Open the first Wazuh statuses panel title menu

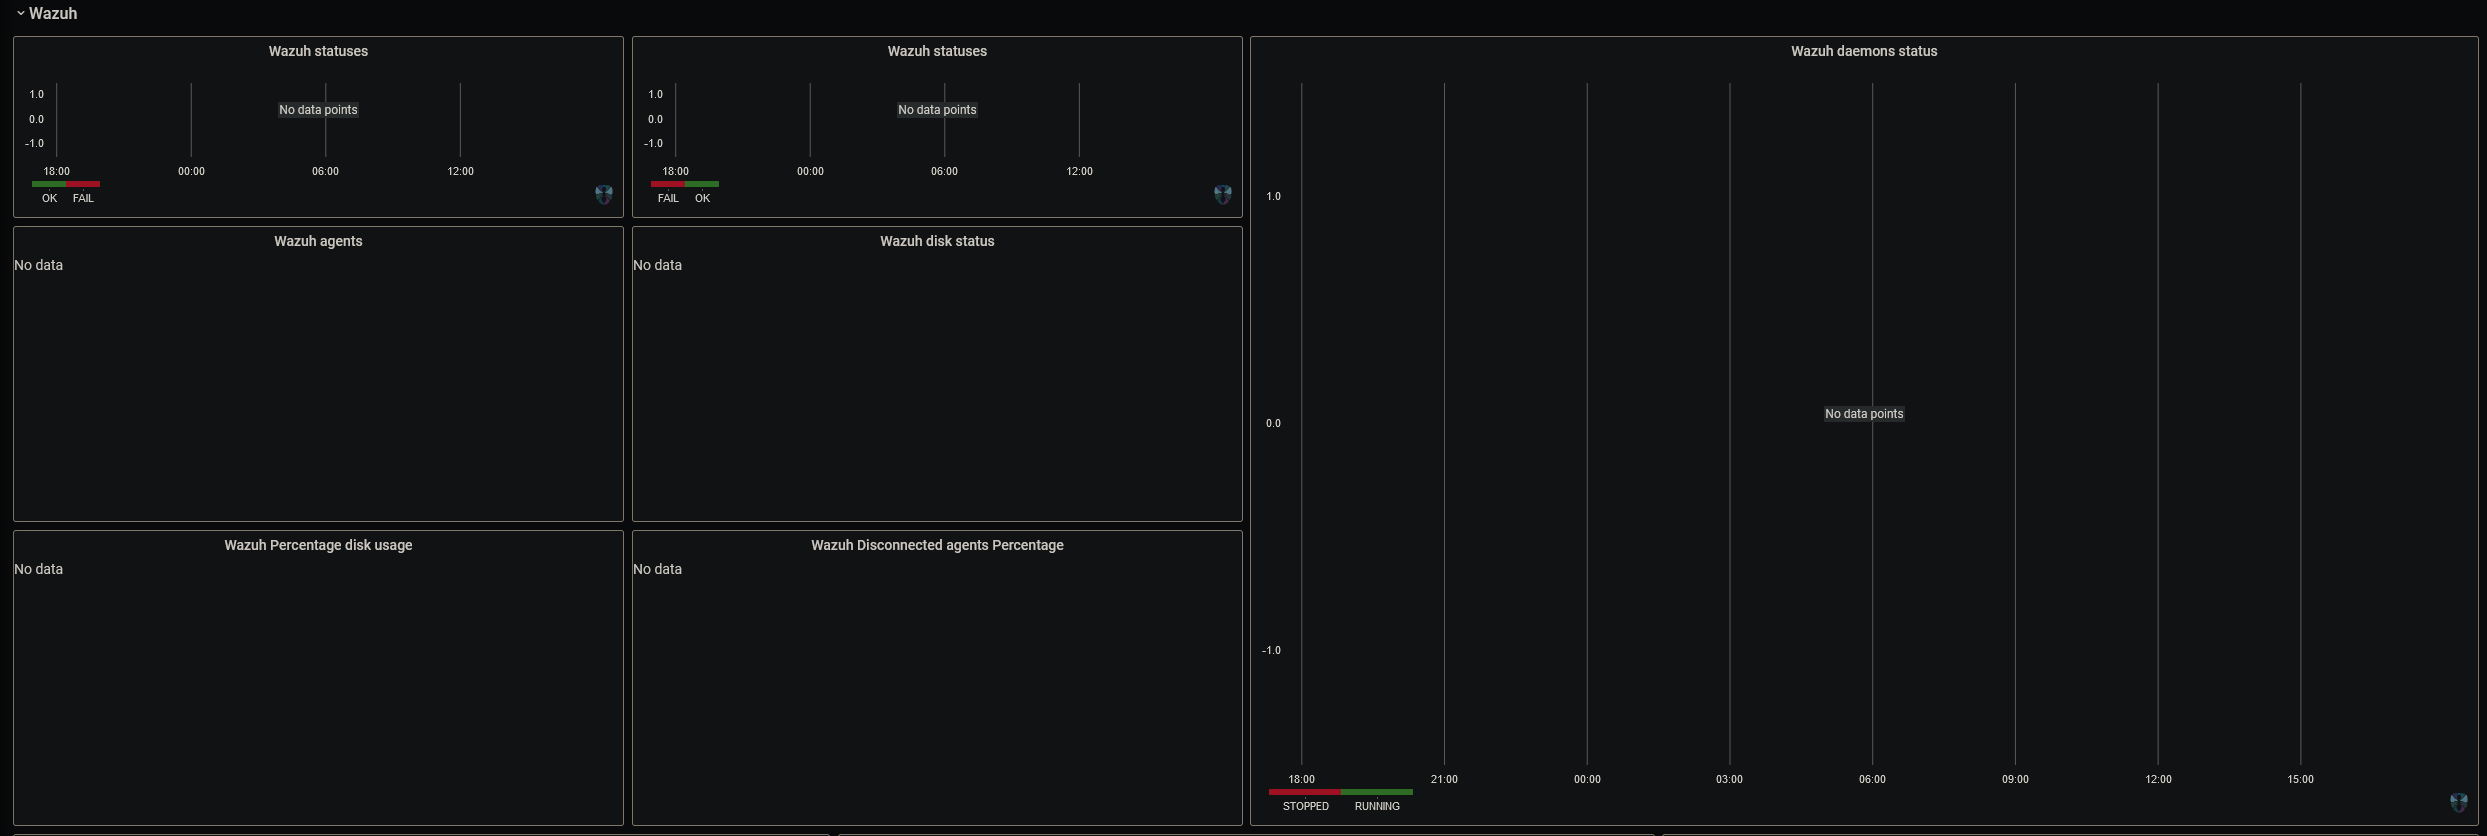(x=318, y=51)
